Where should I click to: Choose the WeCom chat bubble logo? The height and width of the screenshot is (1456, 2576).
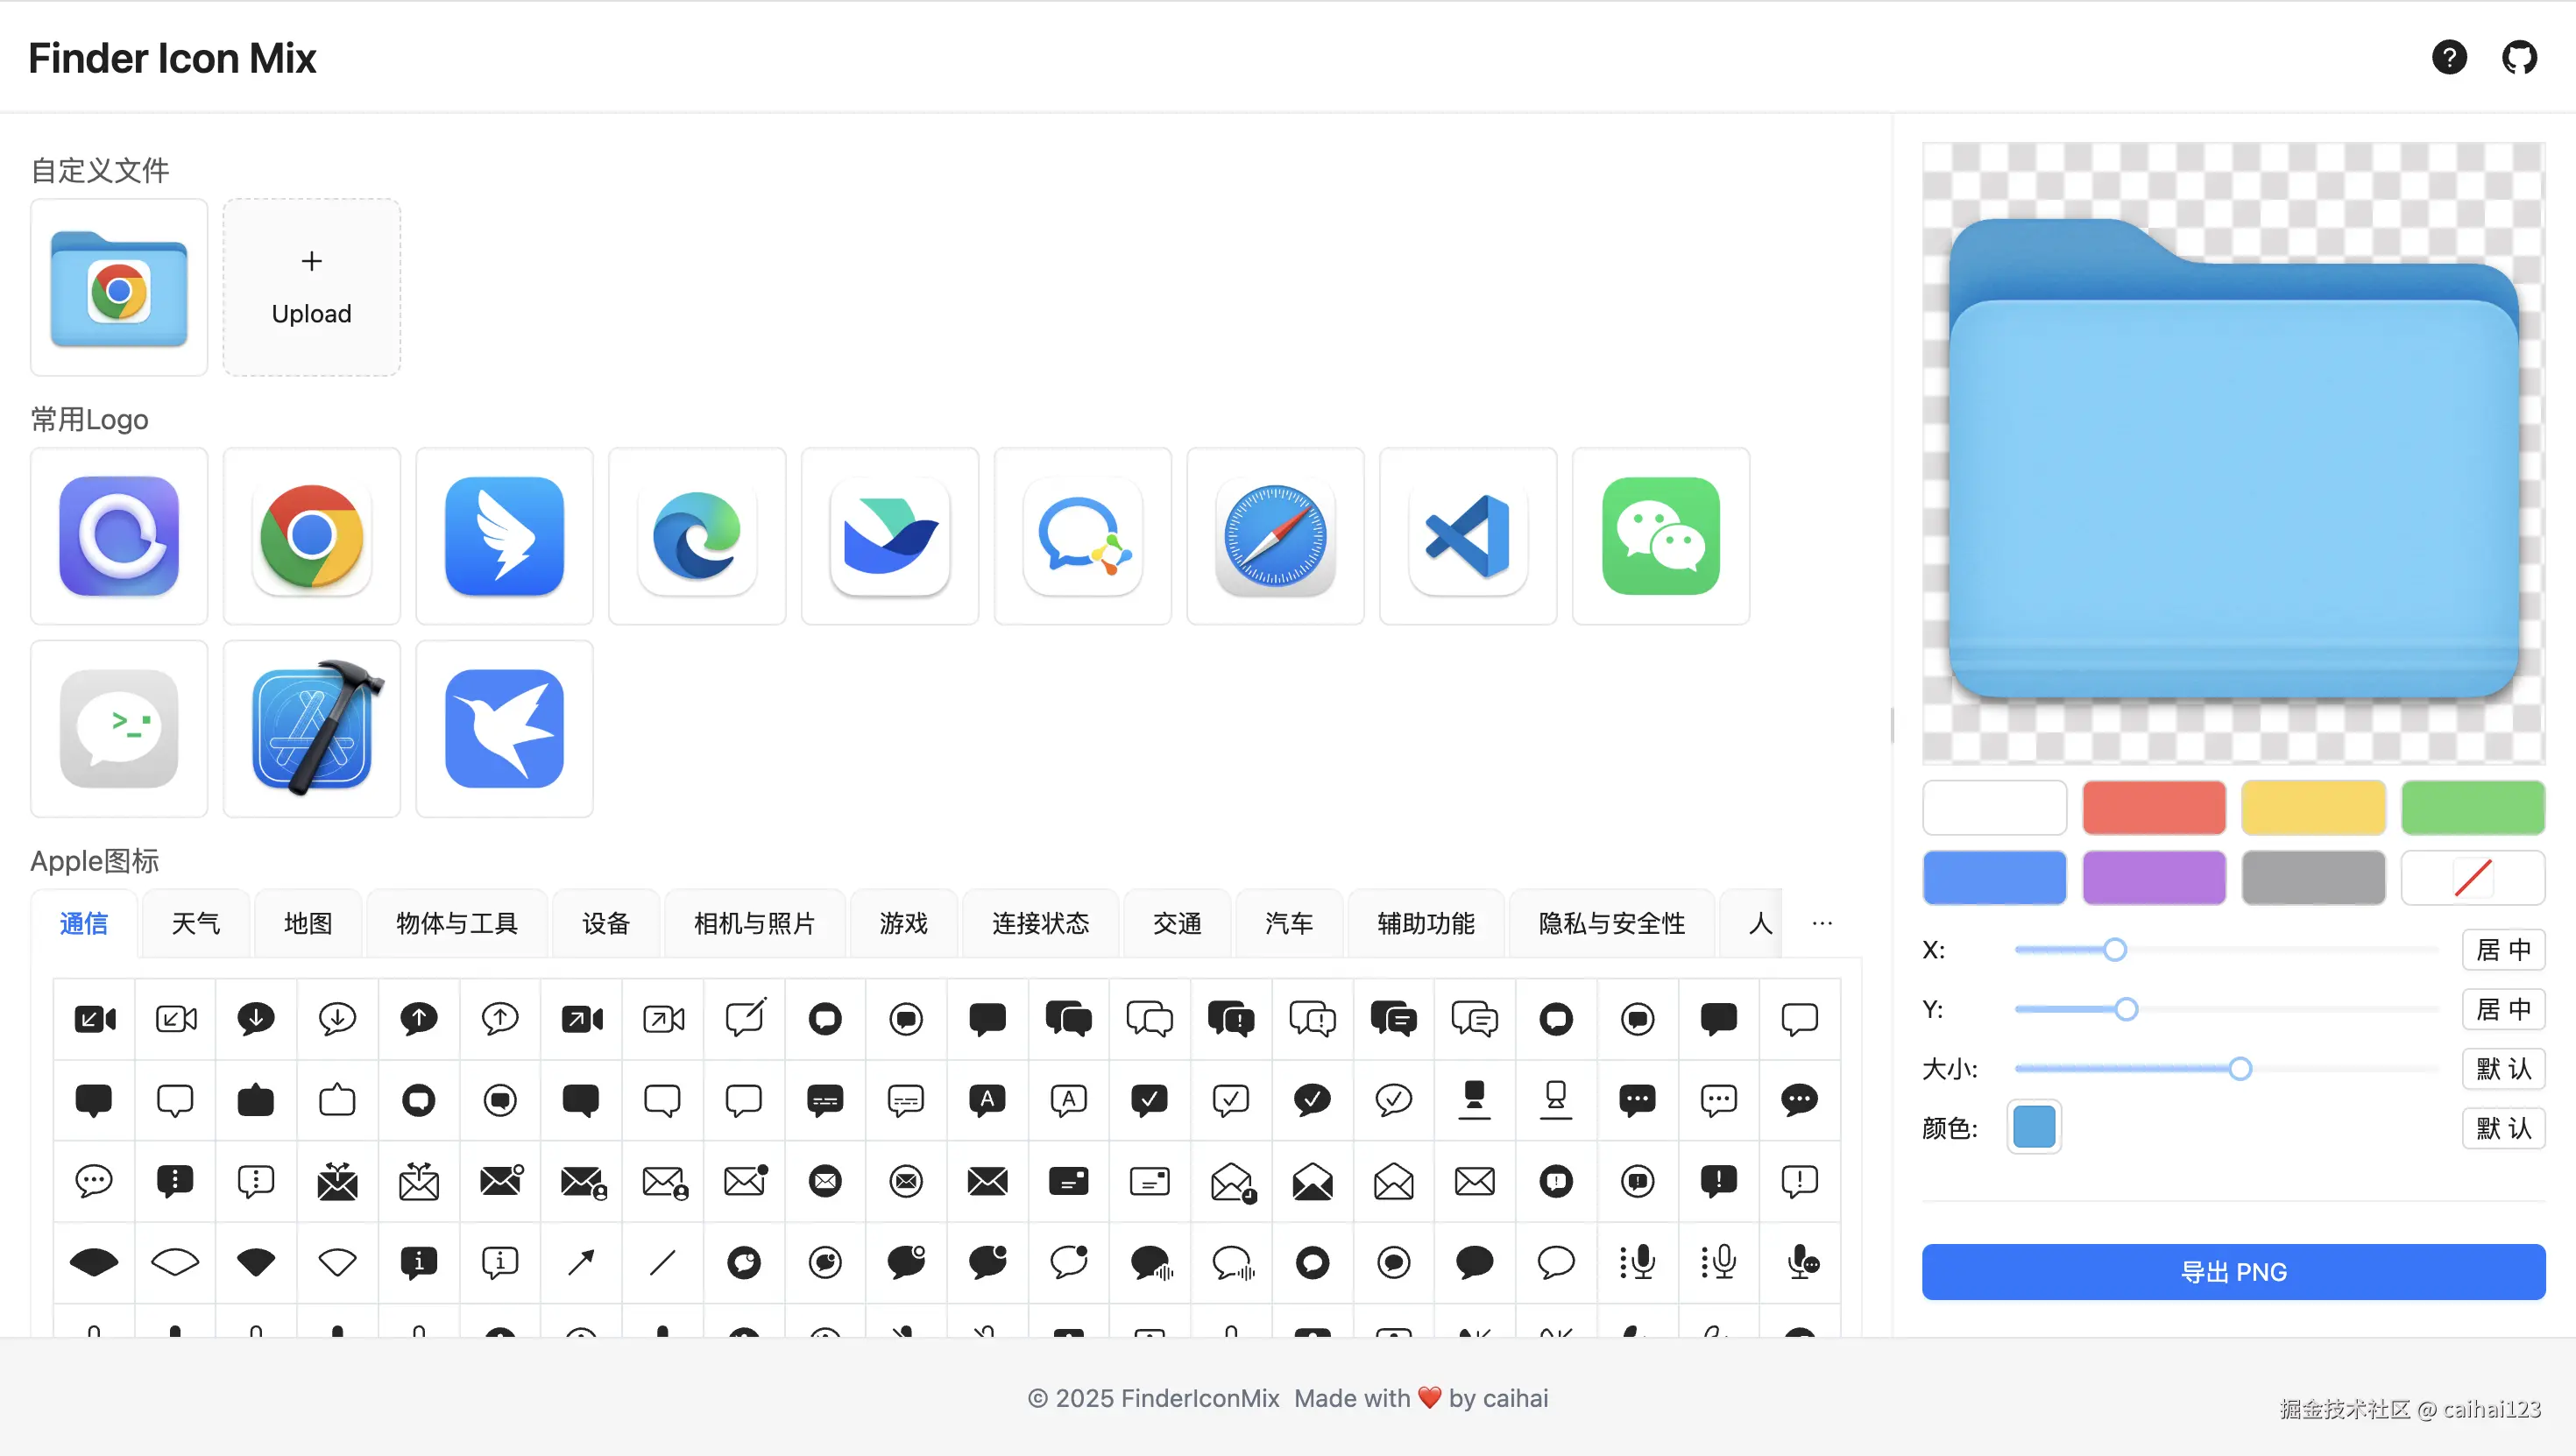point(1083,536)
